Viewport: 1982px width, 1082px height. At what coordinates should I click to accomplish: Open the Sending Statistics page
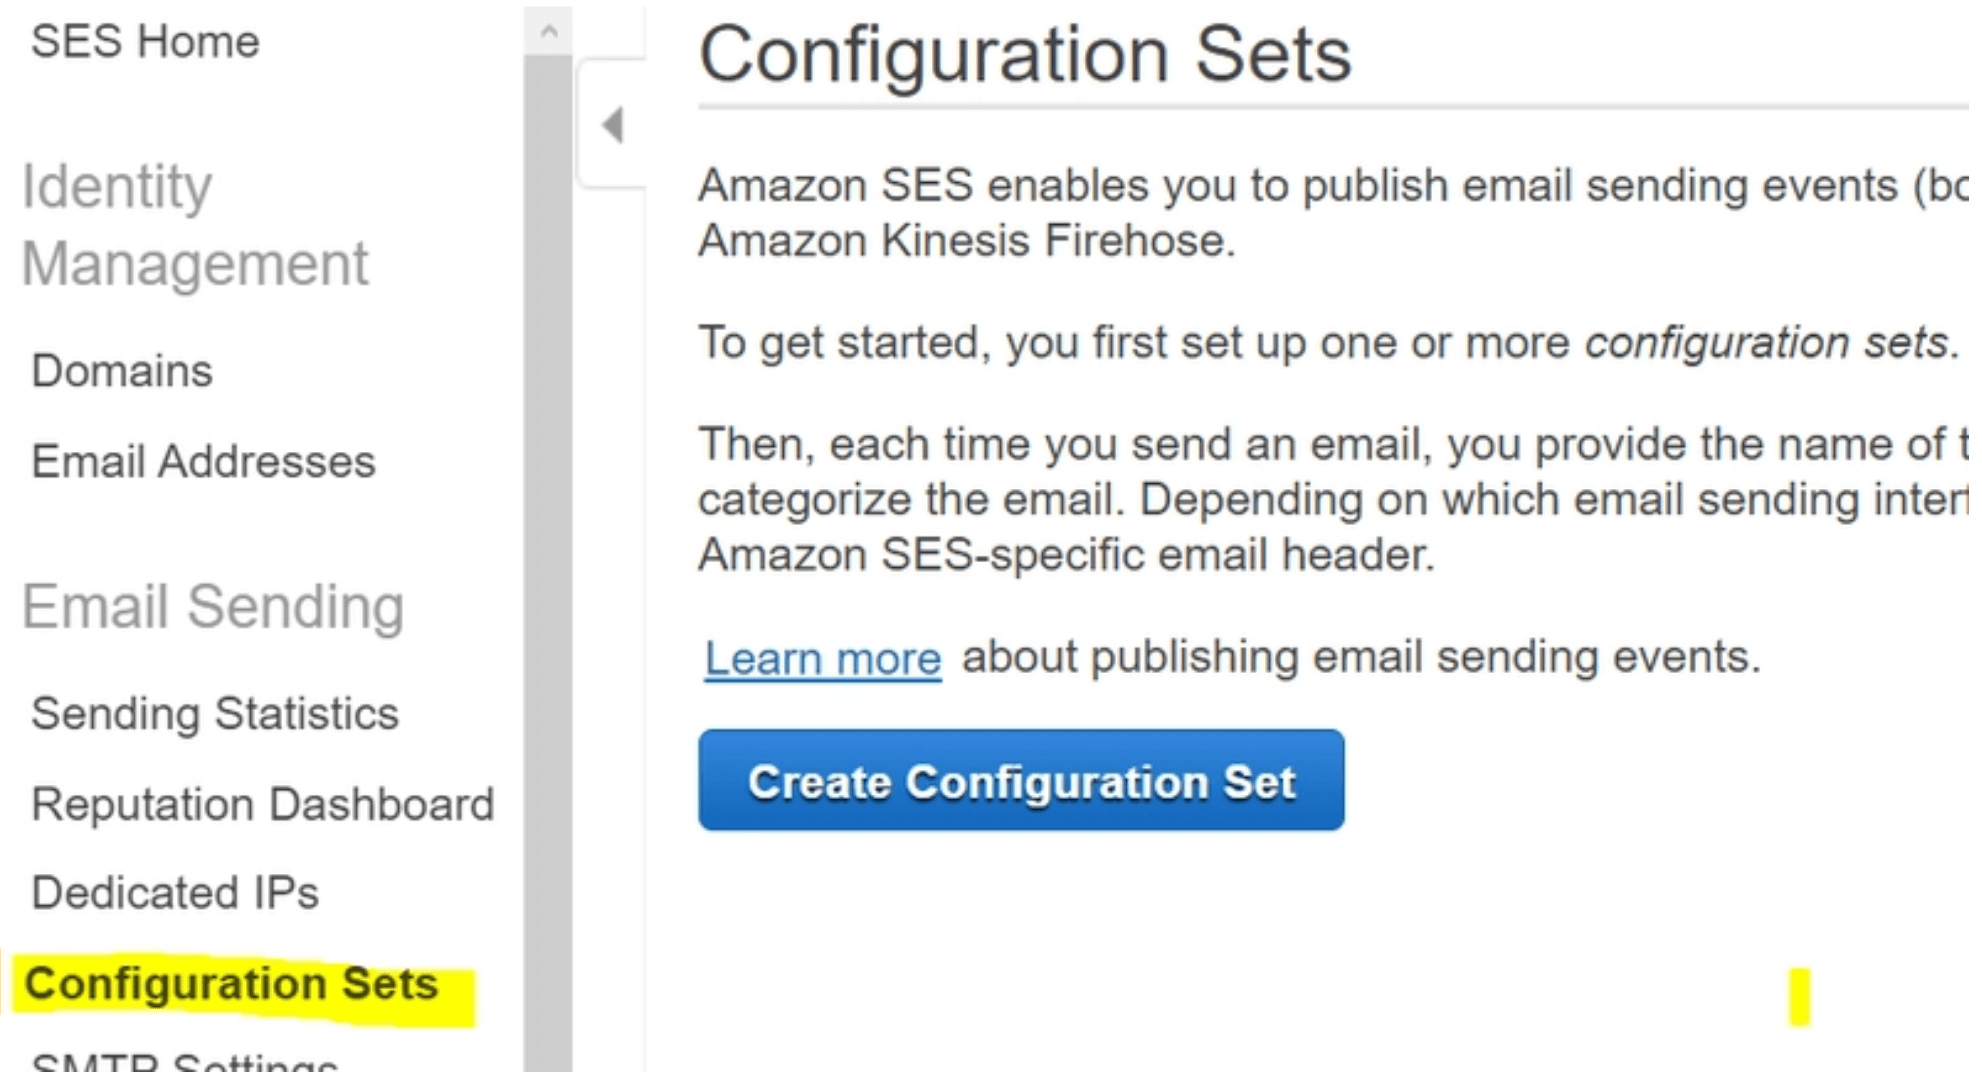tap(215, 714)
